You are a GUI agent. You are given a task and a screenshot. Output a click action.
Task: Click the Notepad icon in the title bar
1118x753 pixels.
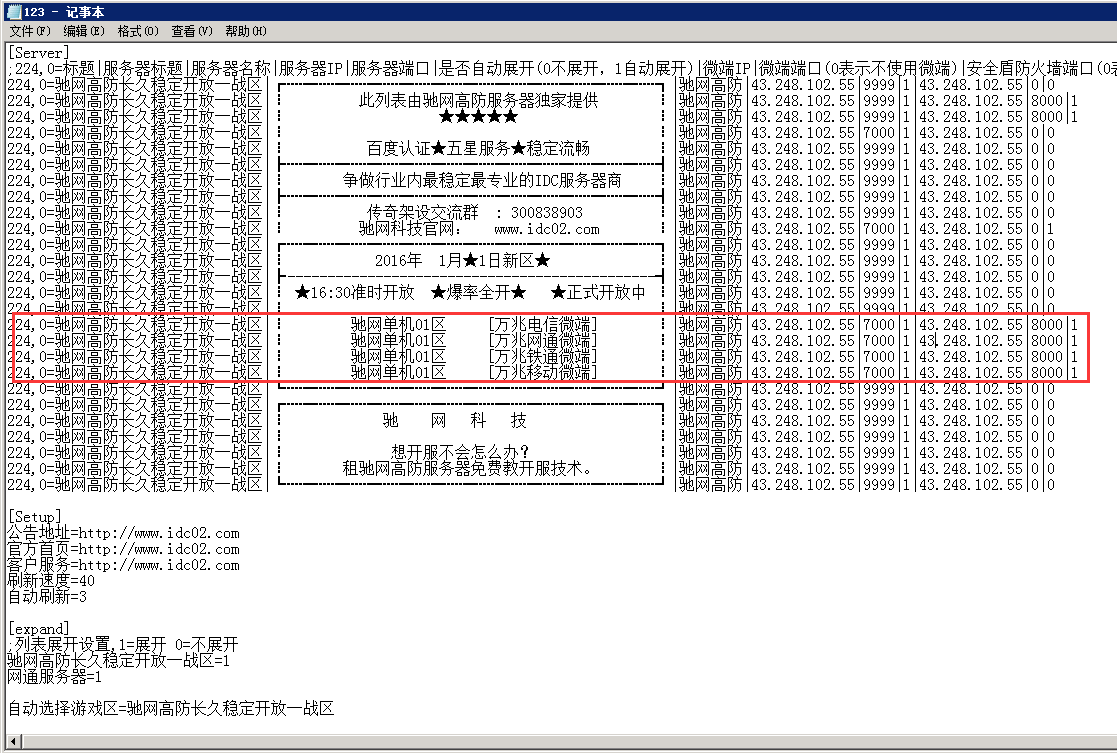(14, 11)
